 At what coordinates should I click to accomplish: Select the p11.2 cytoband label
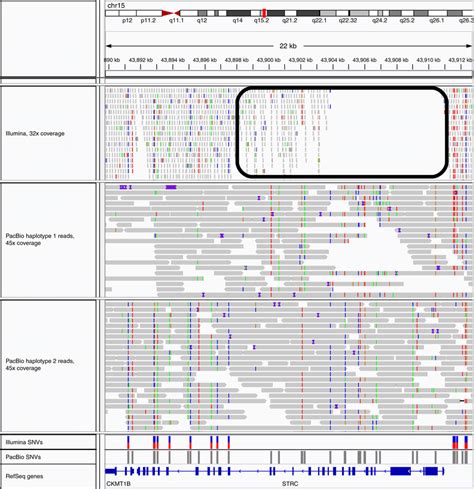tap(148, 20)
